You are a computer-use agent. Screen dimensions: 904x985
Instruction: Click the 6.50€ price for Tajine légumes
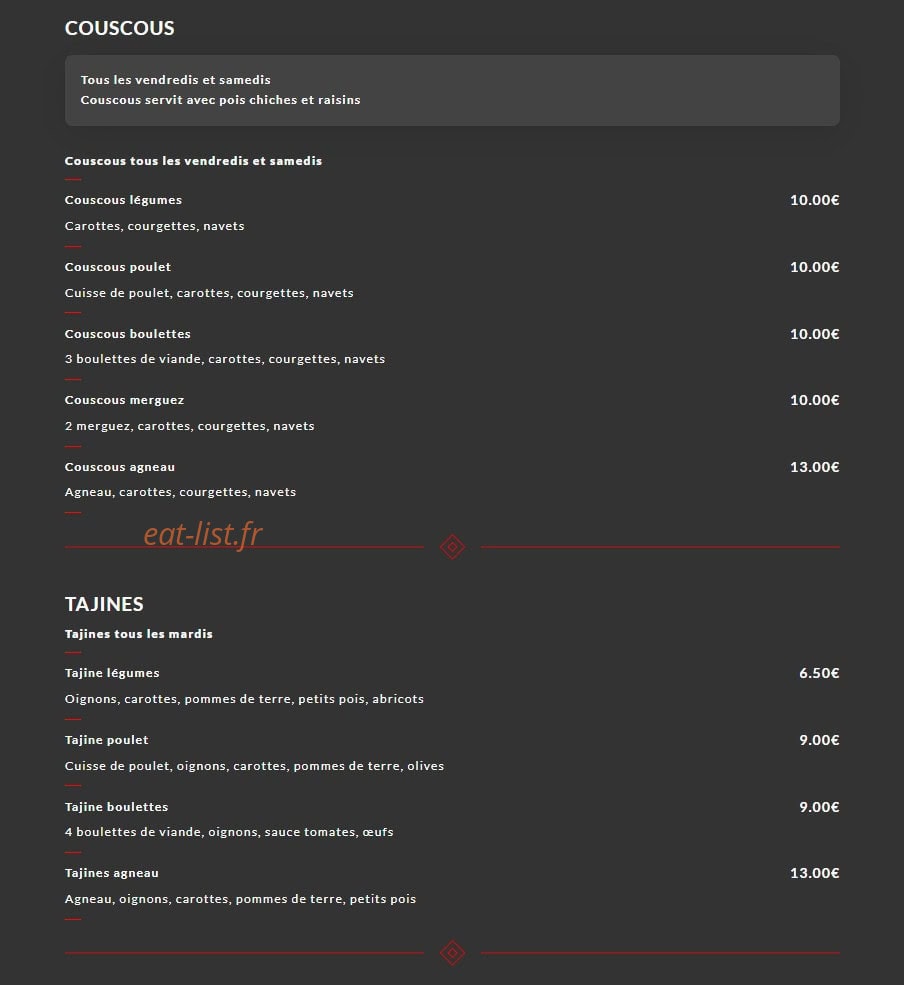[x=819, y=673]
